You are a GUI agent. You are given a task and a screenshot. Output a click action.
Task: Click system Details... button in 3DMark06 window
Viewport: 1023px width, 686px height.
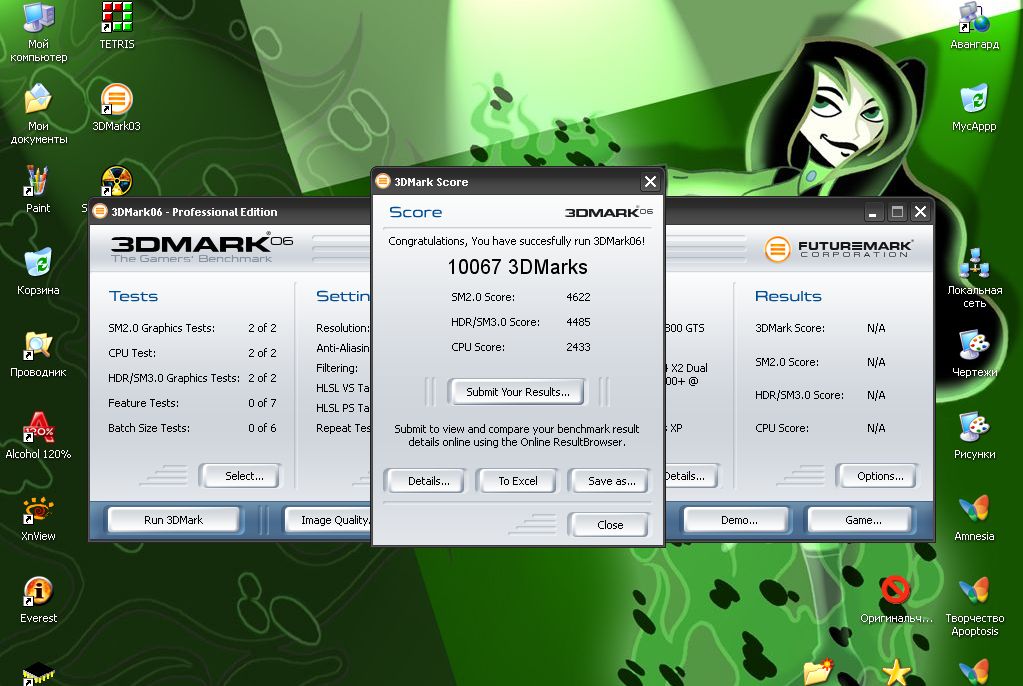pos(692,476)
